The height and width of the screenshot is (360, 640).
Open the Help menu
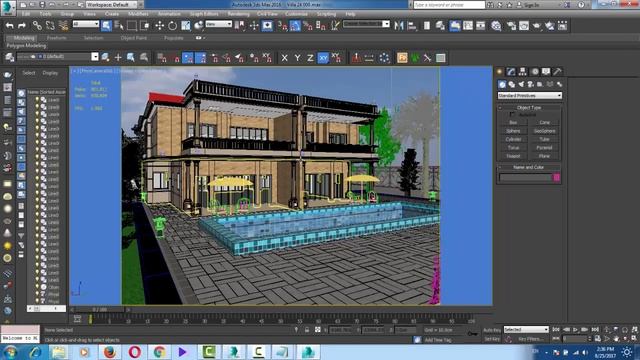coord(350,14)
